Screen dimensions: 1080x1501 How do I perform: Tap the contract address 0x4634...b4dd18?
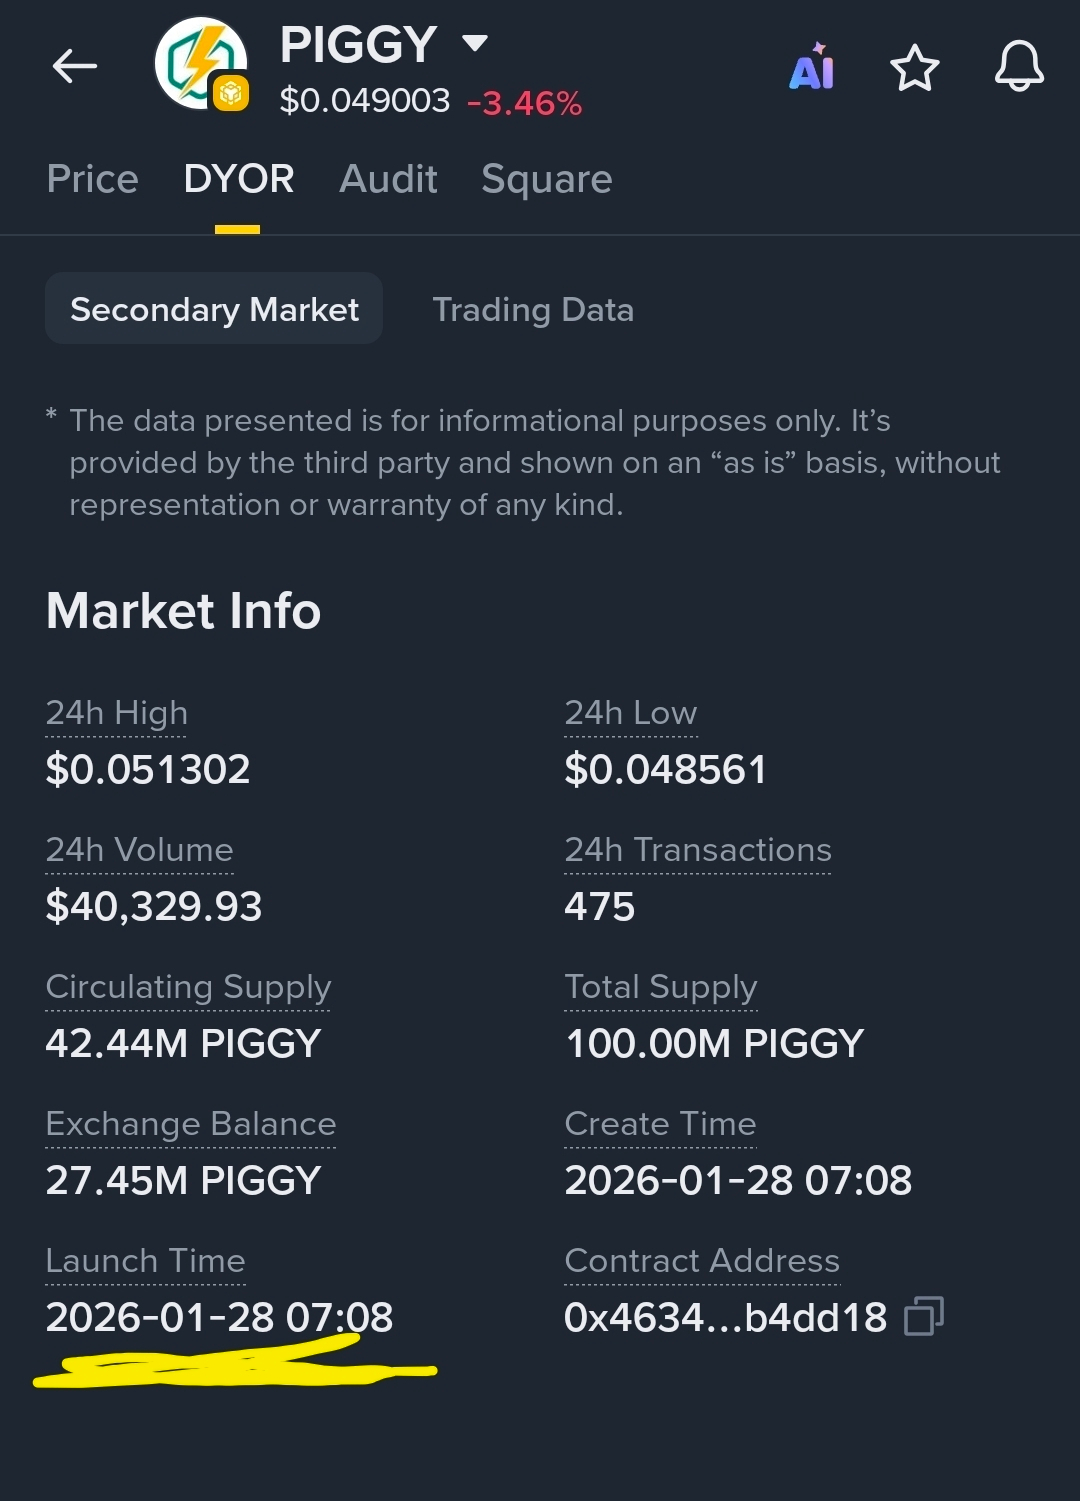726,1317
